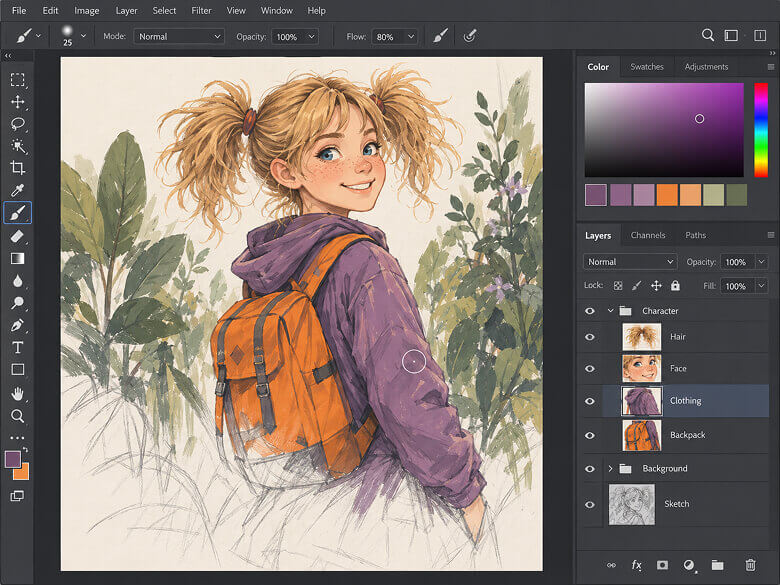Hide the Hair layer
780x585 pixels.
tap(590, 337)
